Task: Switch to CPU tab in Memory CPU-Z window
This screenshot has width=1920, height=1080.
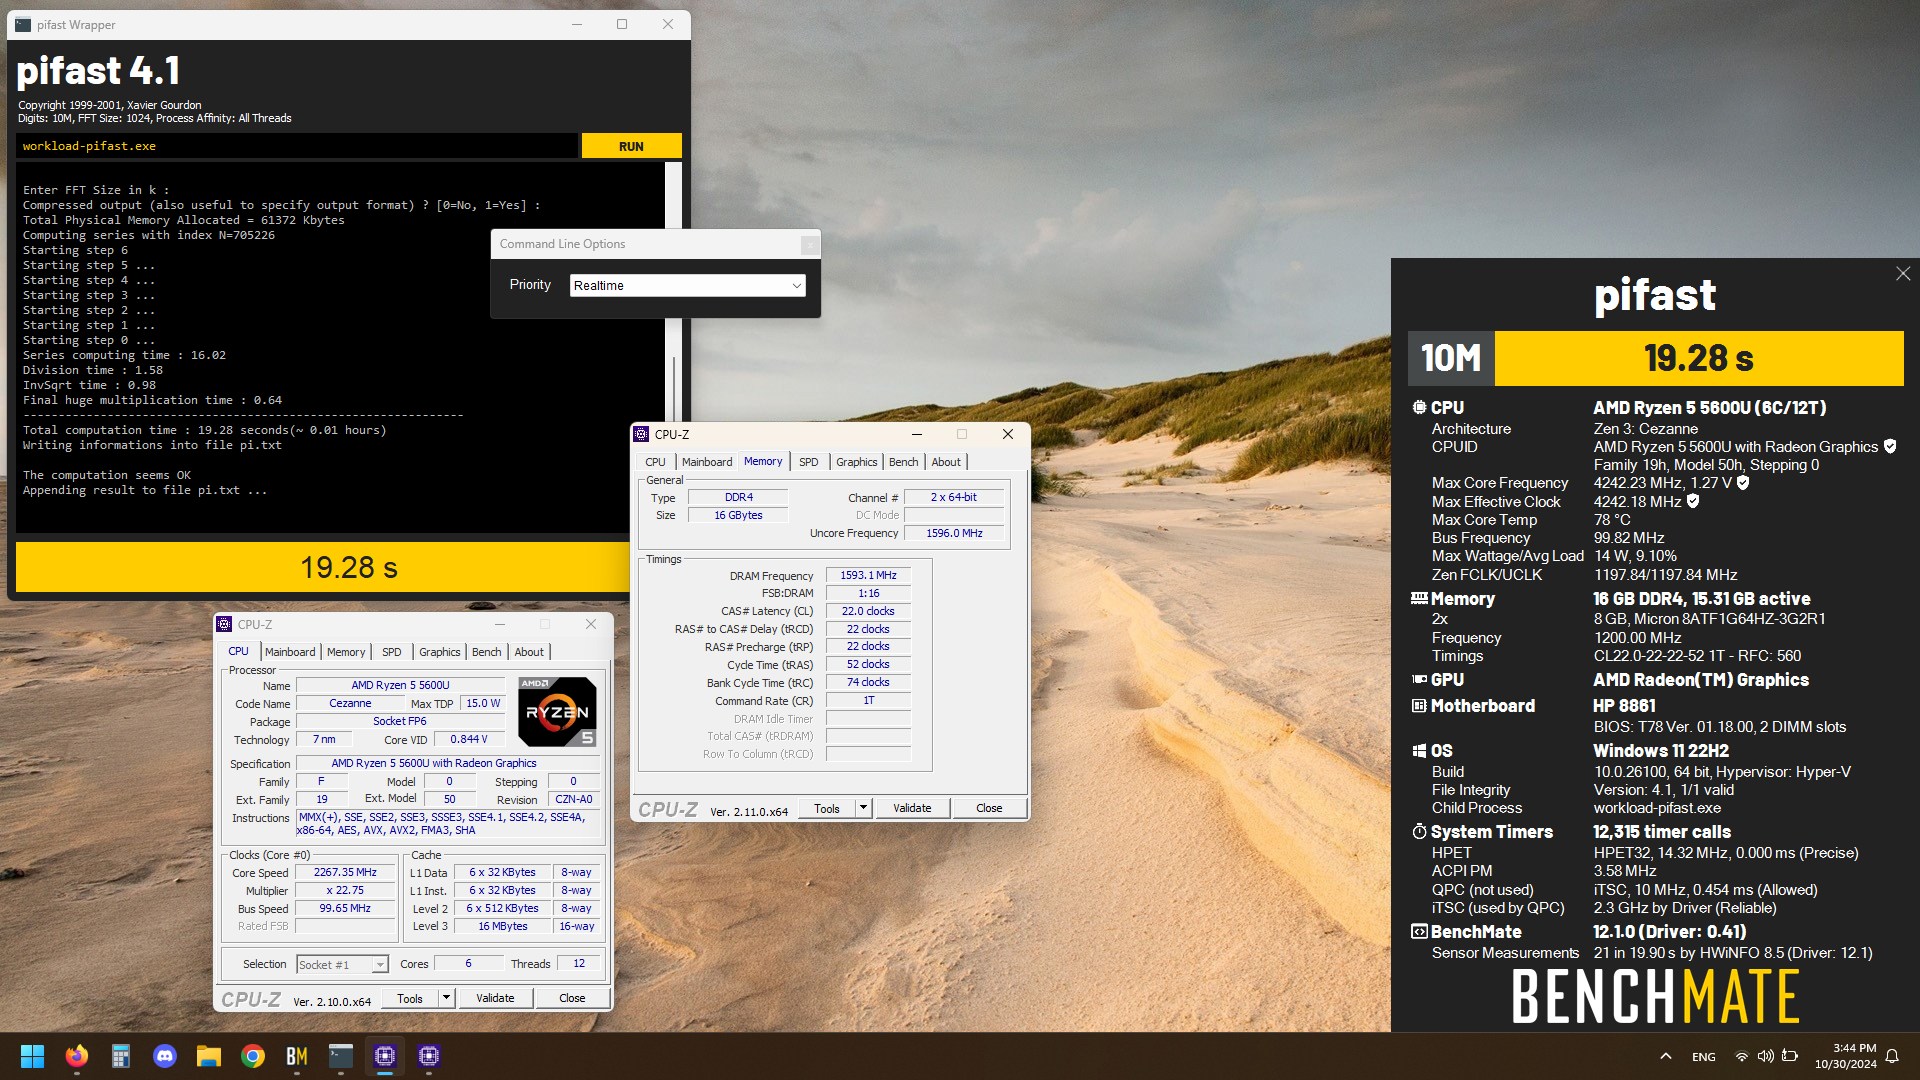Action: click(655, 462)
